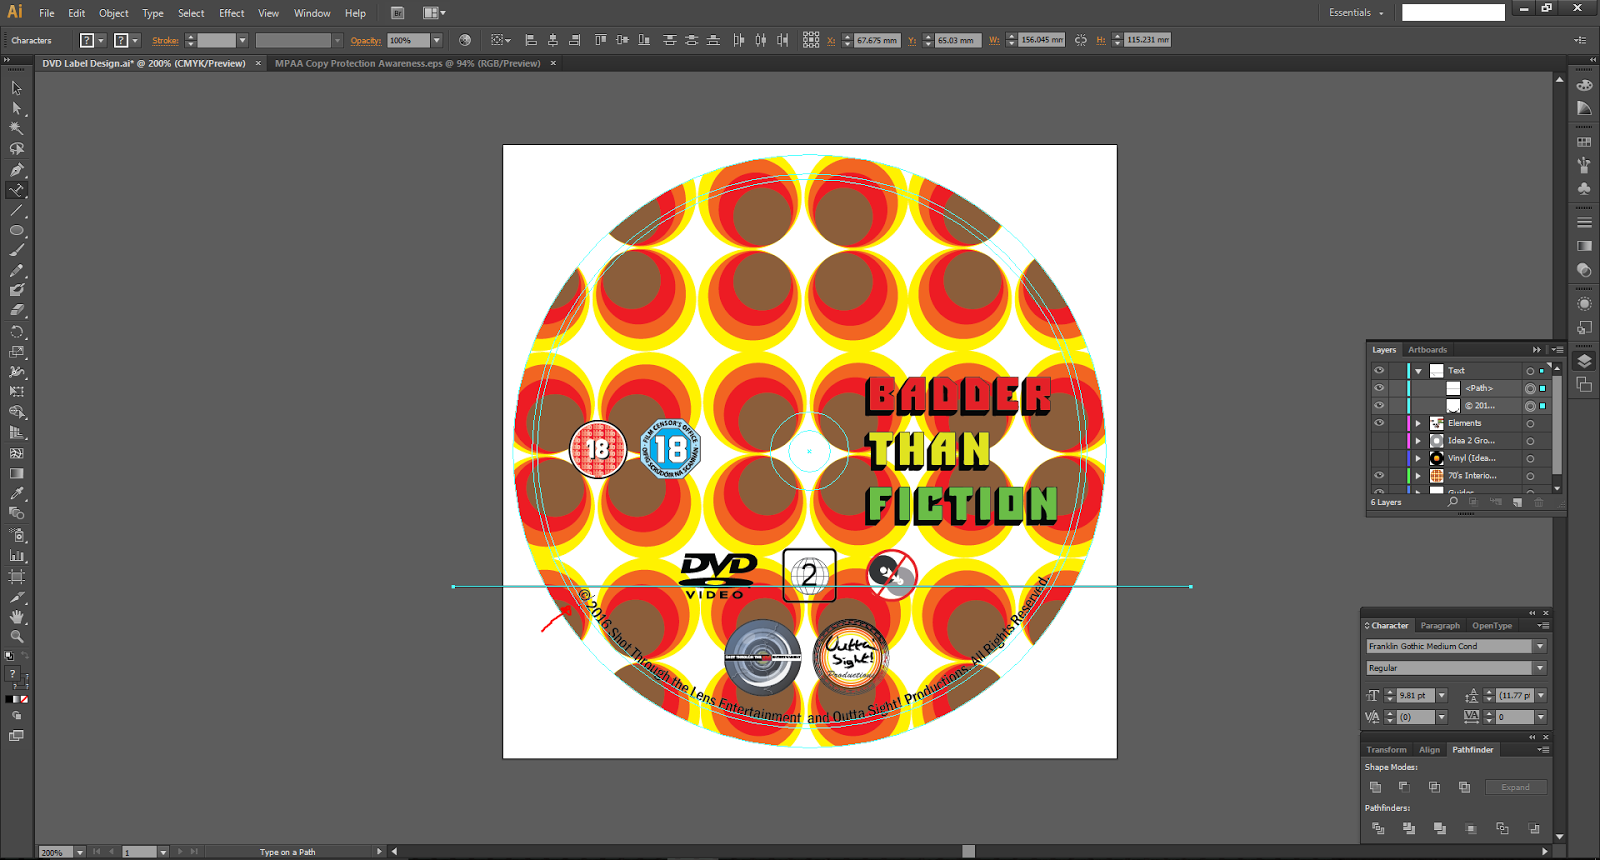Viewport: 1600px width, 860px height.
Task: Hide the 70's Interio... layer
Action: tap(1379, 475)
